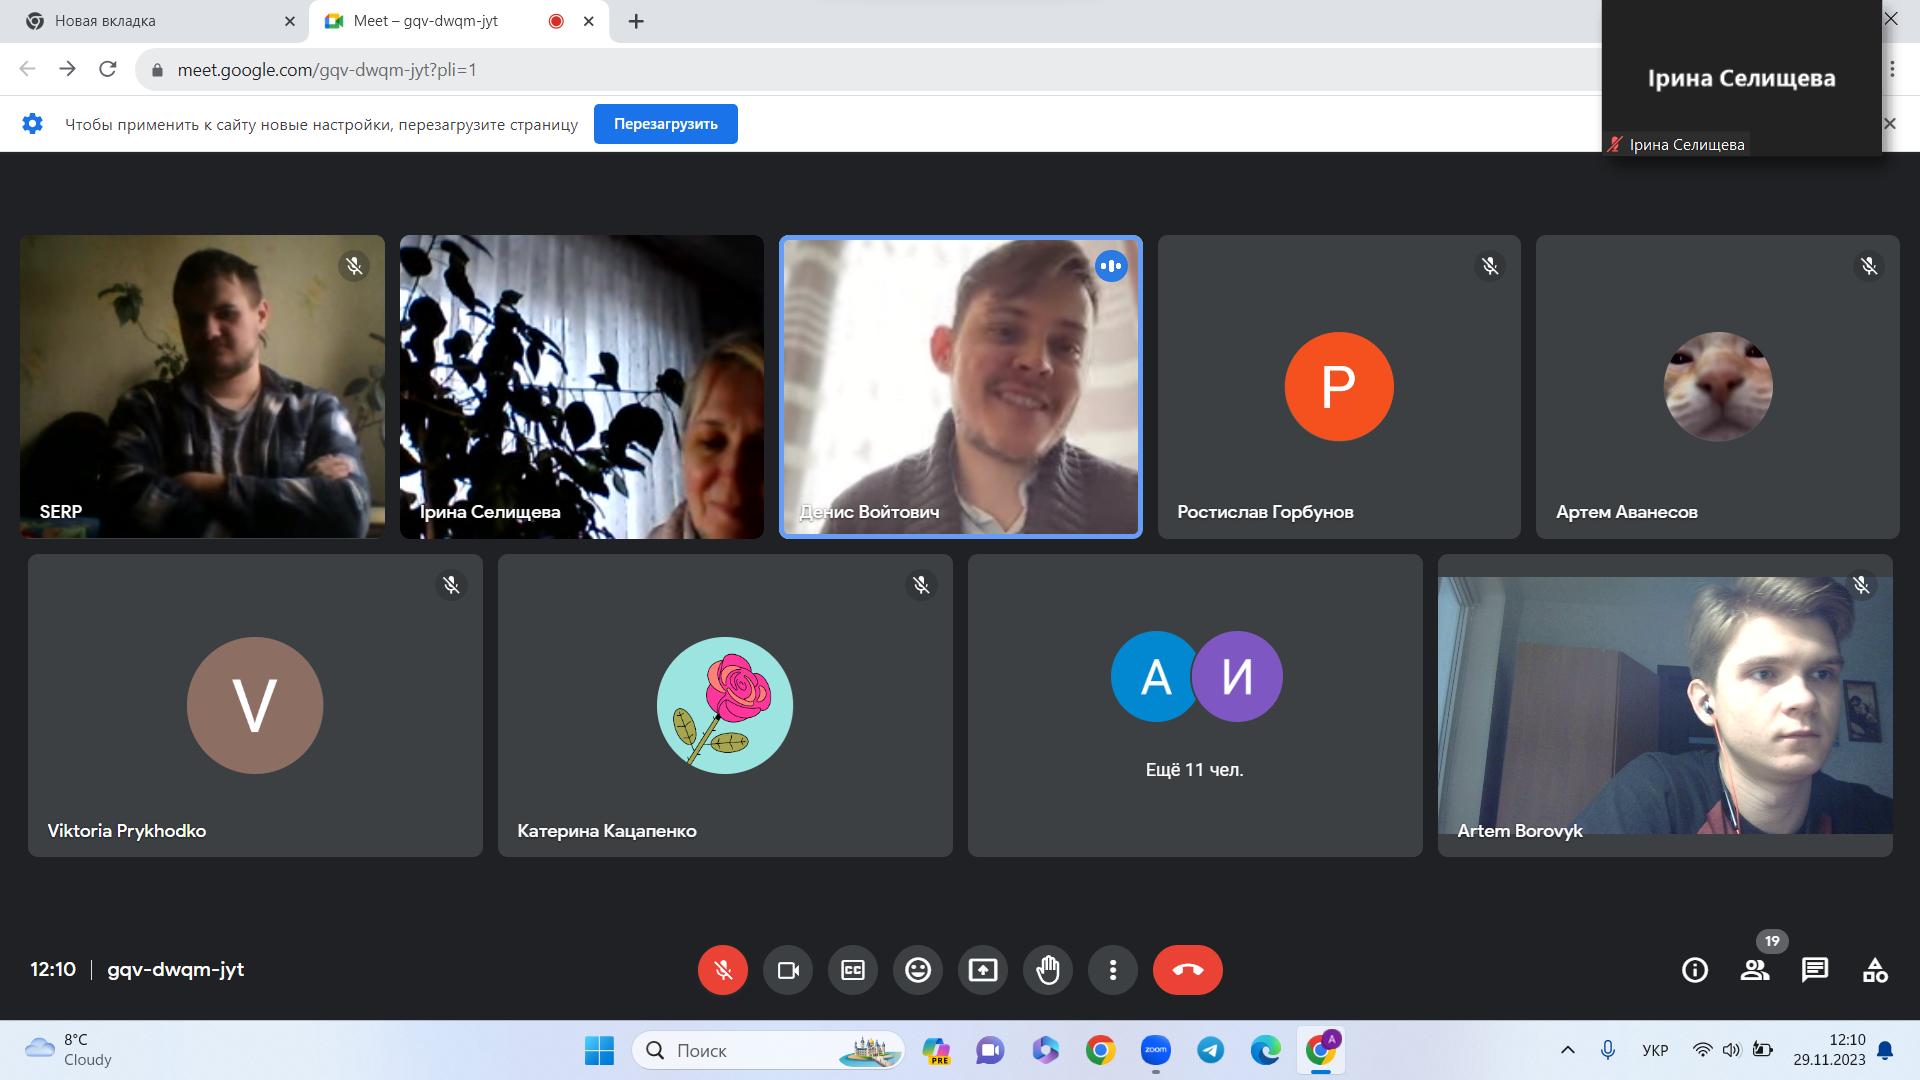The width and height of the screenshot is (1920, 1080).
Task: Show the participants list with 19 people
Action: pyautogui.click(x=1755, y=970)
